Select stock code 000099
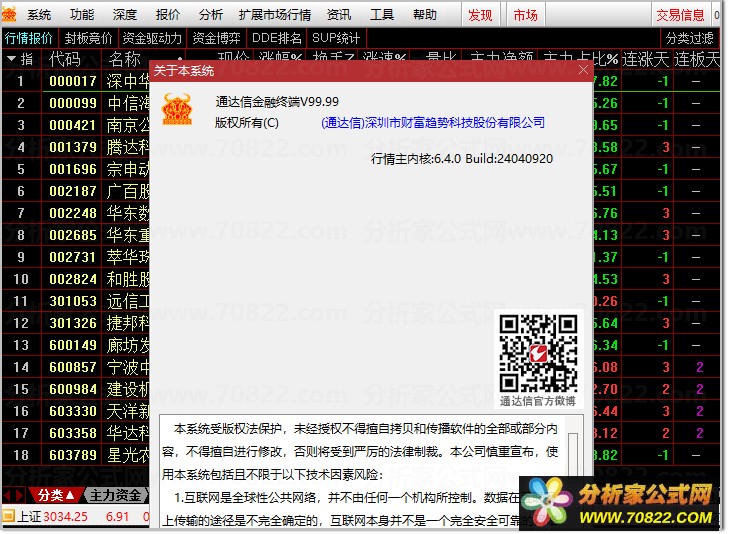Screen dimensions: 729x534 coord(73,103)
